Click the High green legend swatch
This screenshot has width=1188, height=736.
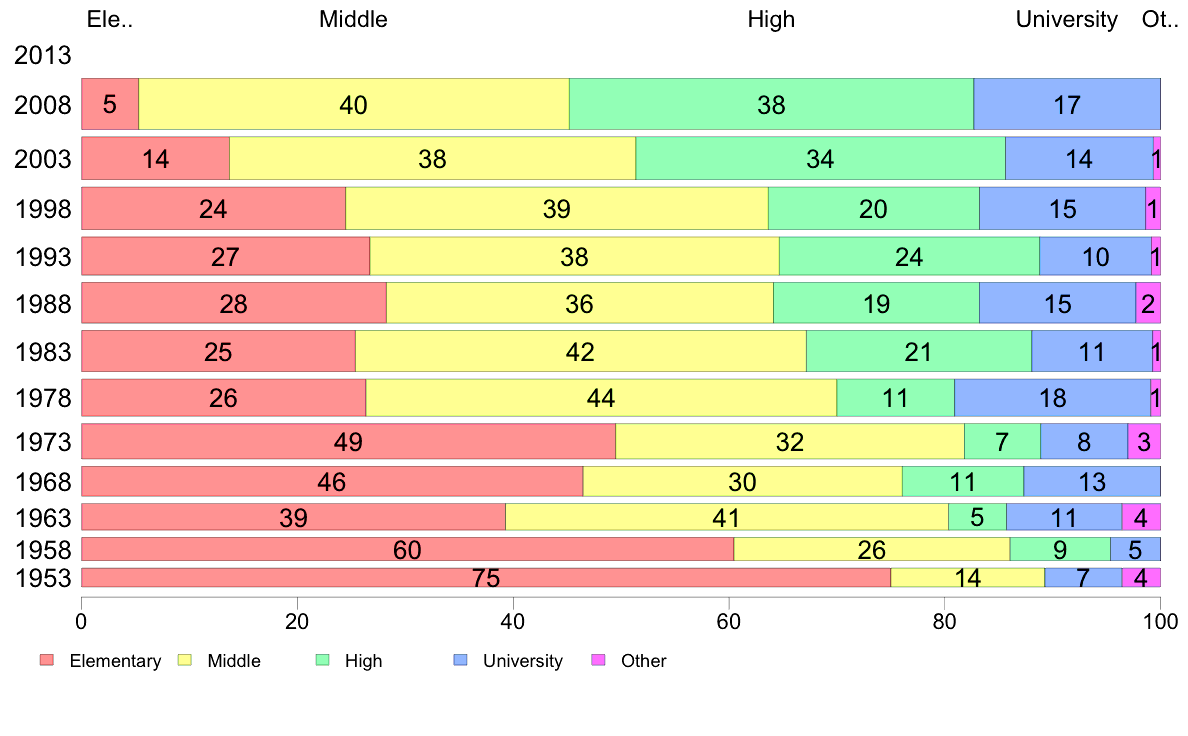pos(322,660)
